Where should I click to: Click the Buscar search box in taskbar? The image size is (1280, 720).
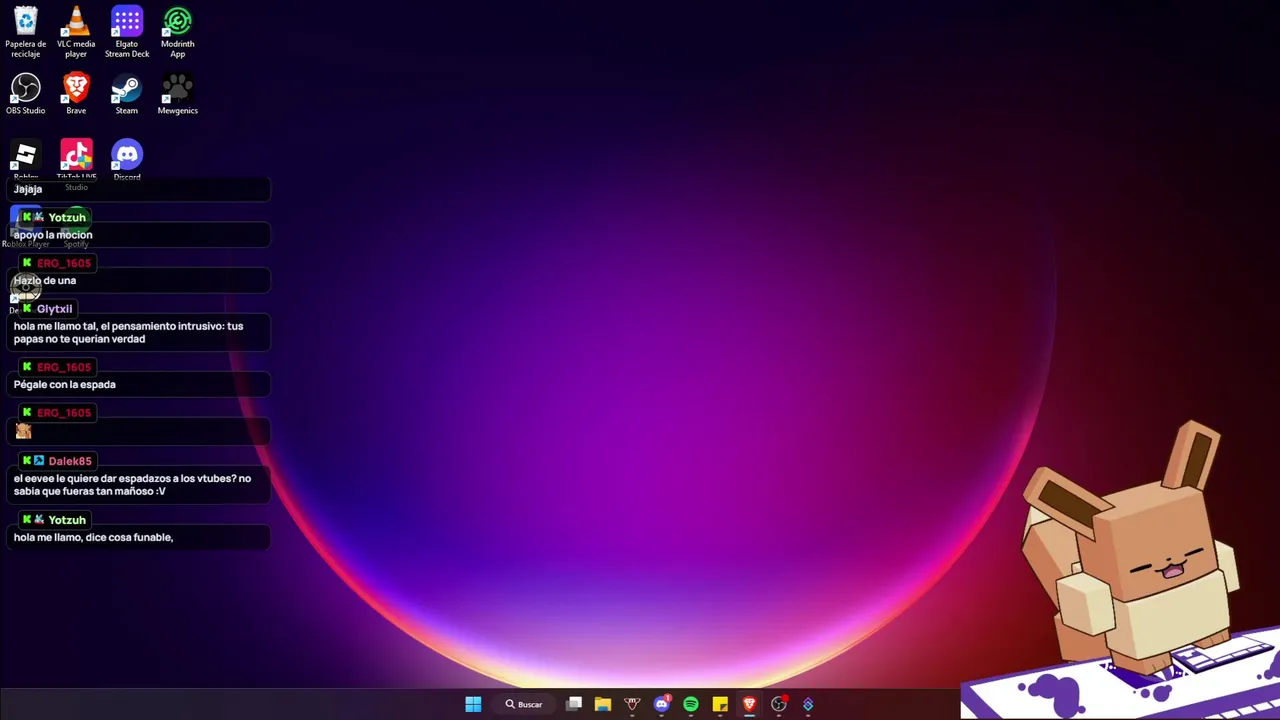point(524,704)
